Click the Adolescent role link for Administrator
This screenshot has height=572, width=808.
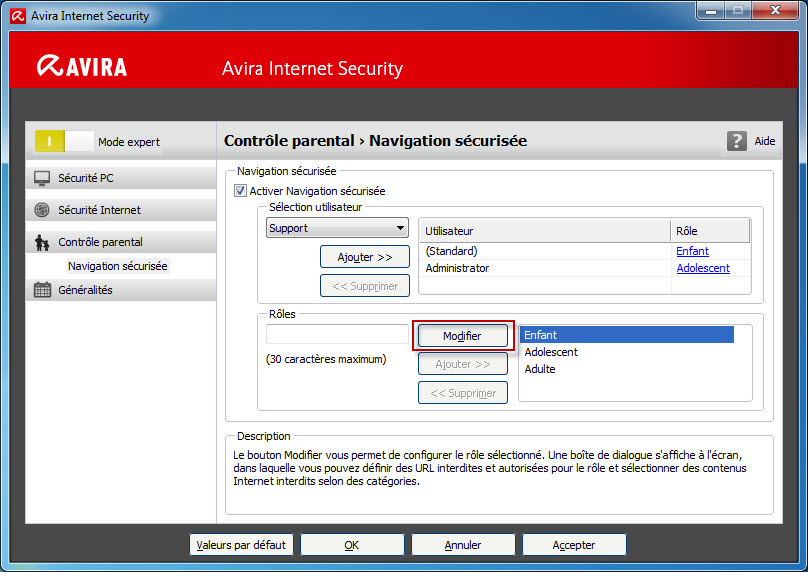point(703,268)
